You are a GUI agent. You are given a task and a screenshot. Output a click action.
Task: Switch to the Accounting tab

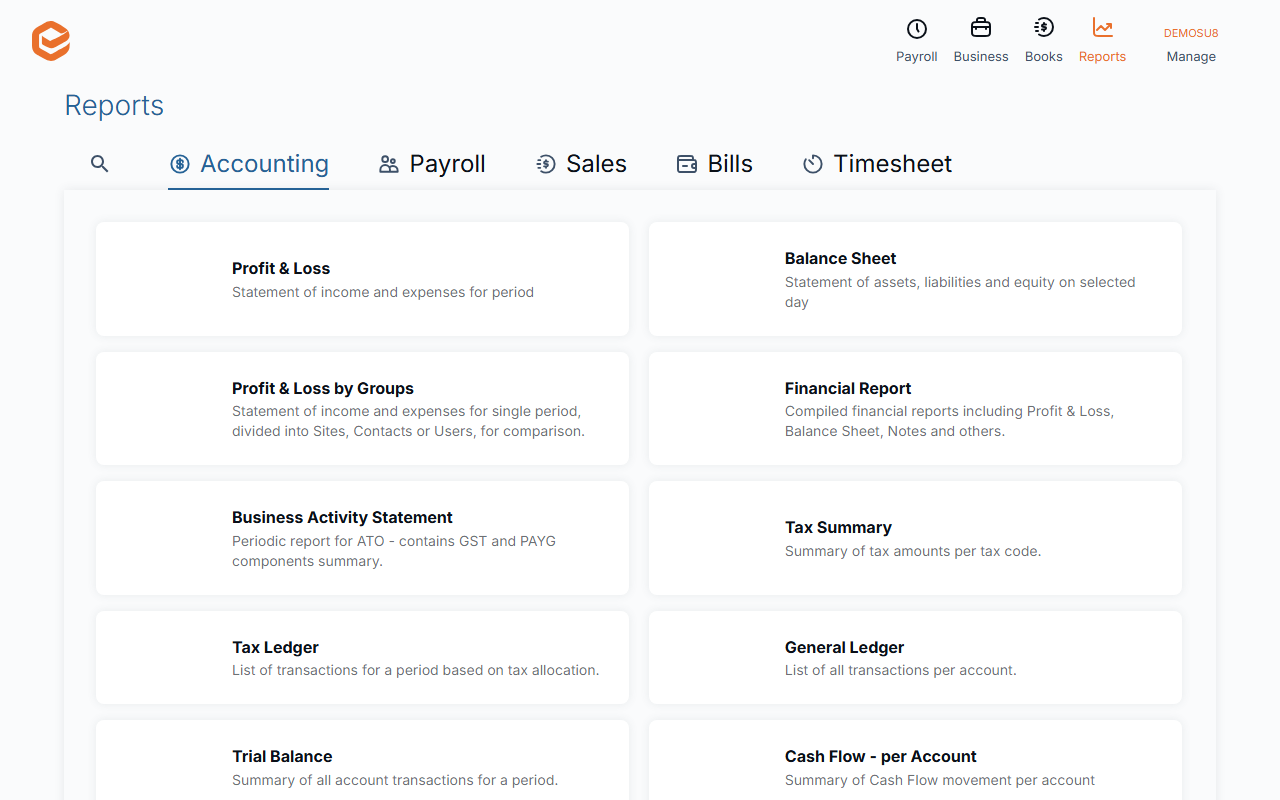click(249, 164)
